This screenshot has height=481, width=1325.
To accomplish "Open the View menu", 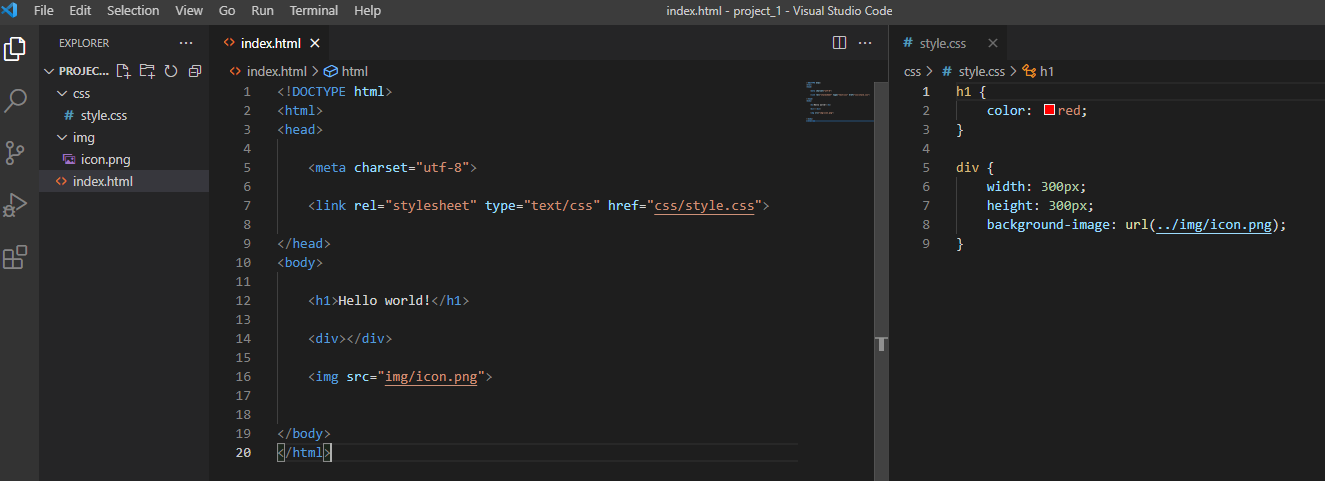I will (189, 10).
